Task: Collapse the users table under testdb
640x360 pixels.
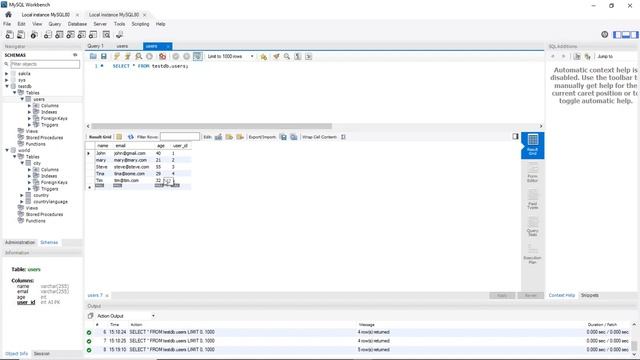Action: click(22, 99)
